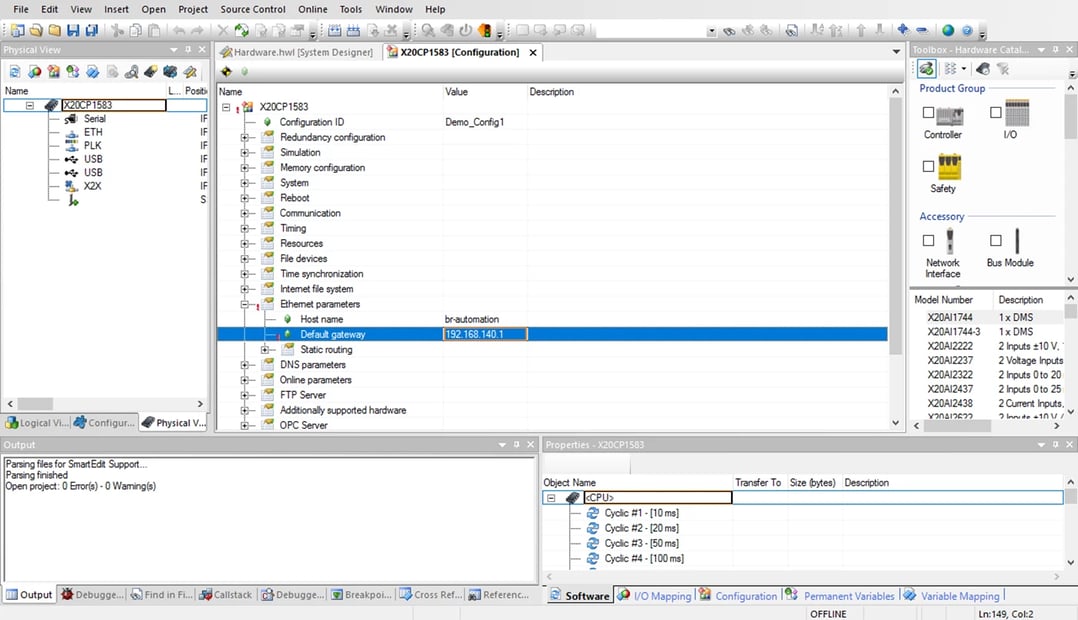The image size is (1078, 620).
Task: Check the Bus Module accessory checkbox
Action: [x=995, y=240]
